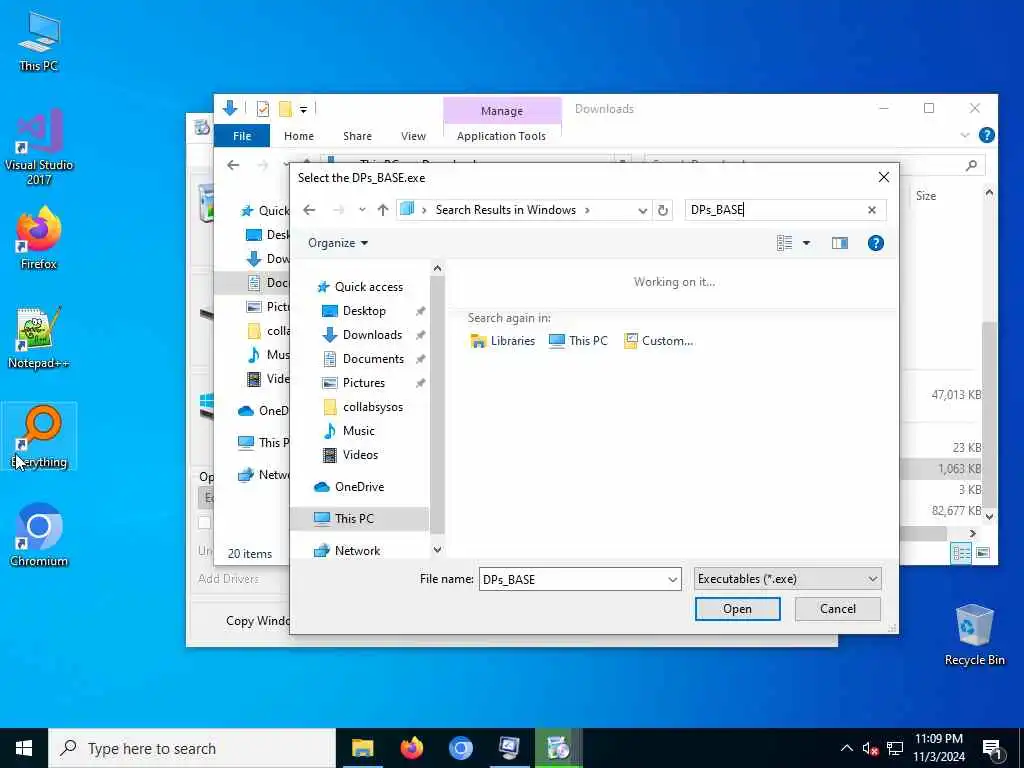Open the Notepad++ desktop shortcut
1024x768 pixels.
(x=39, y=338)
